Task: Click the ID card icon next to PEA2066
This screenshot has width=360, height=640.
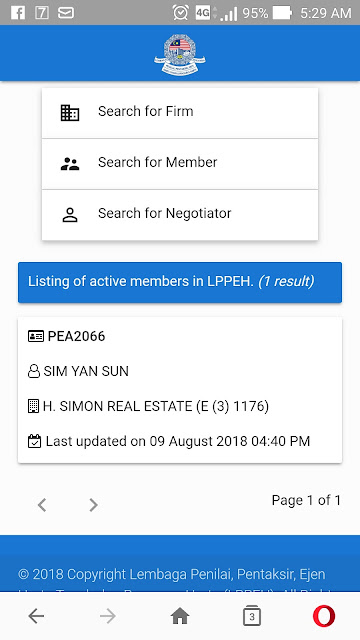Action: (36, 336)
